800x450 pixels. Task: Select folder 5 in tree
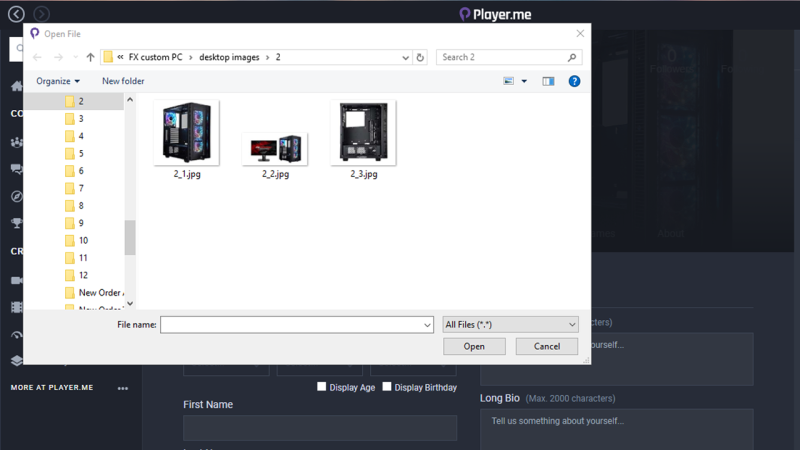74,154
